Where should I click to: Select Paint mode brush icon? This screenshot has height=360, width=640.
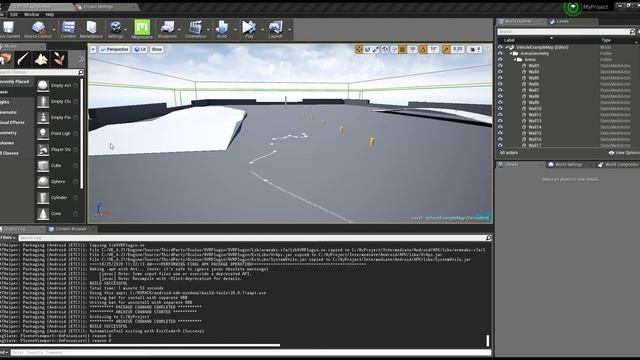pos(23,59)
